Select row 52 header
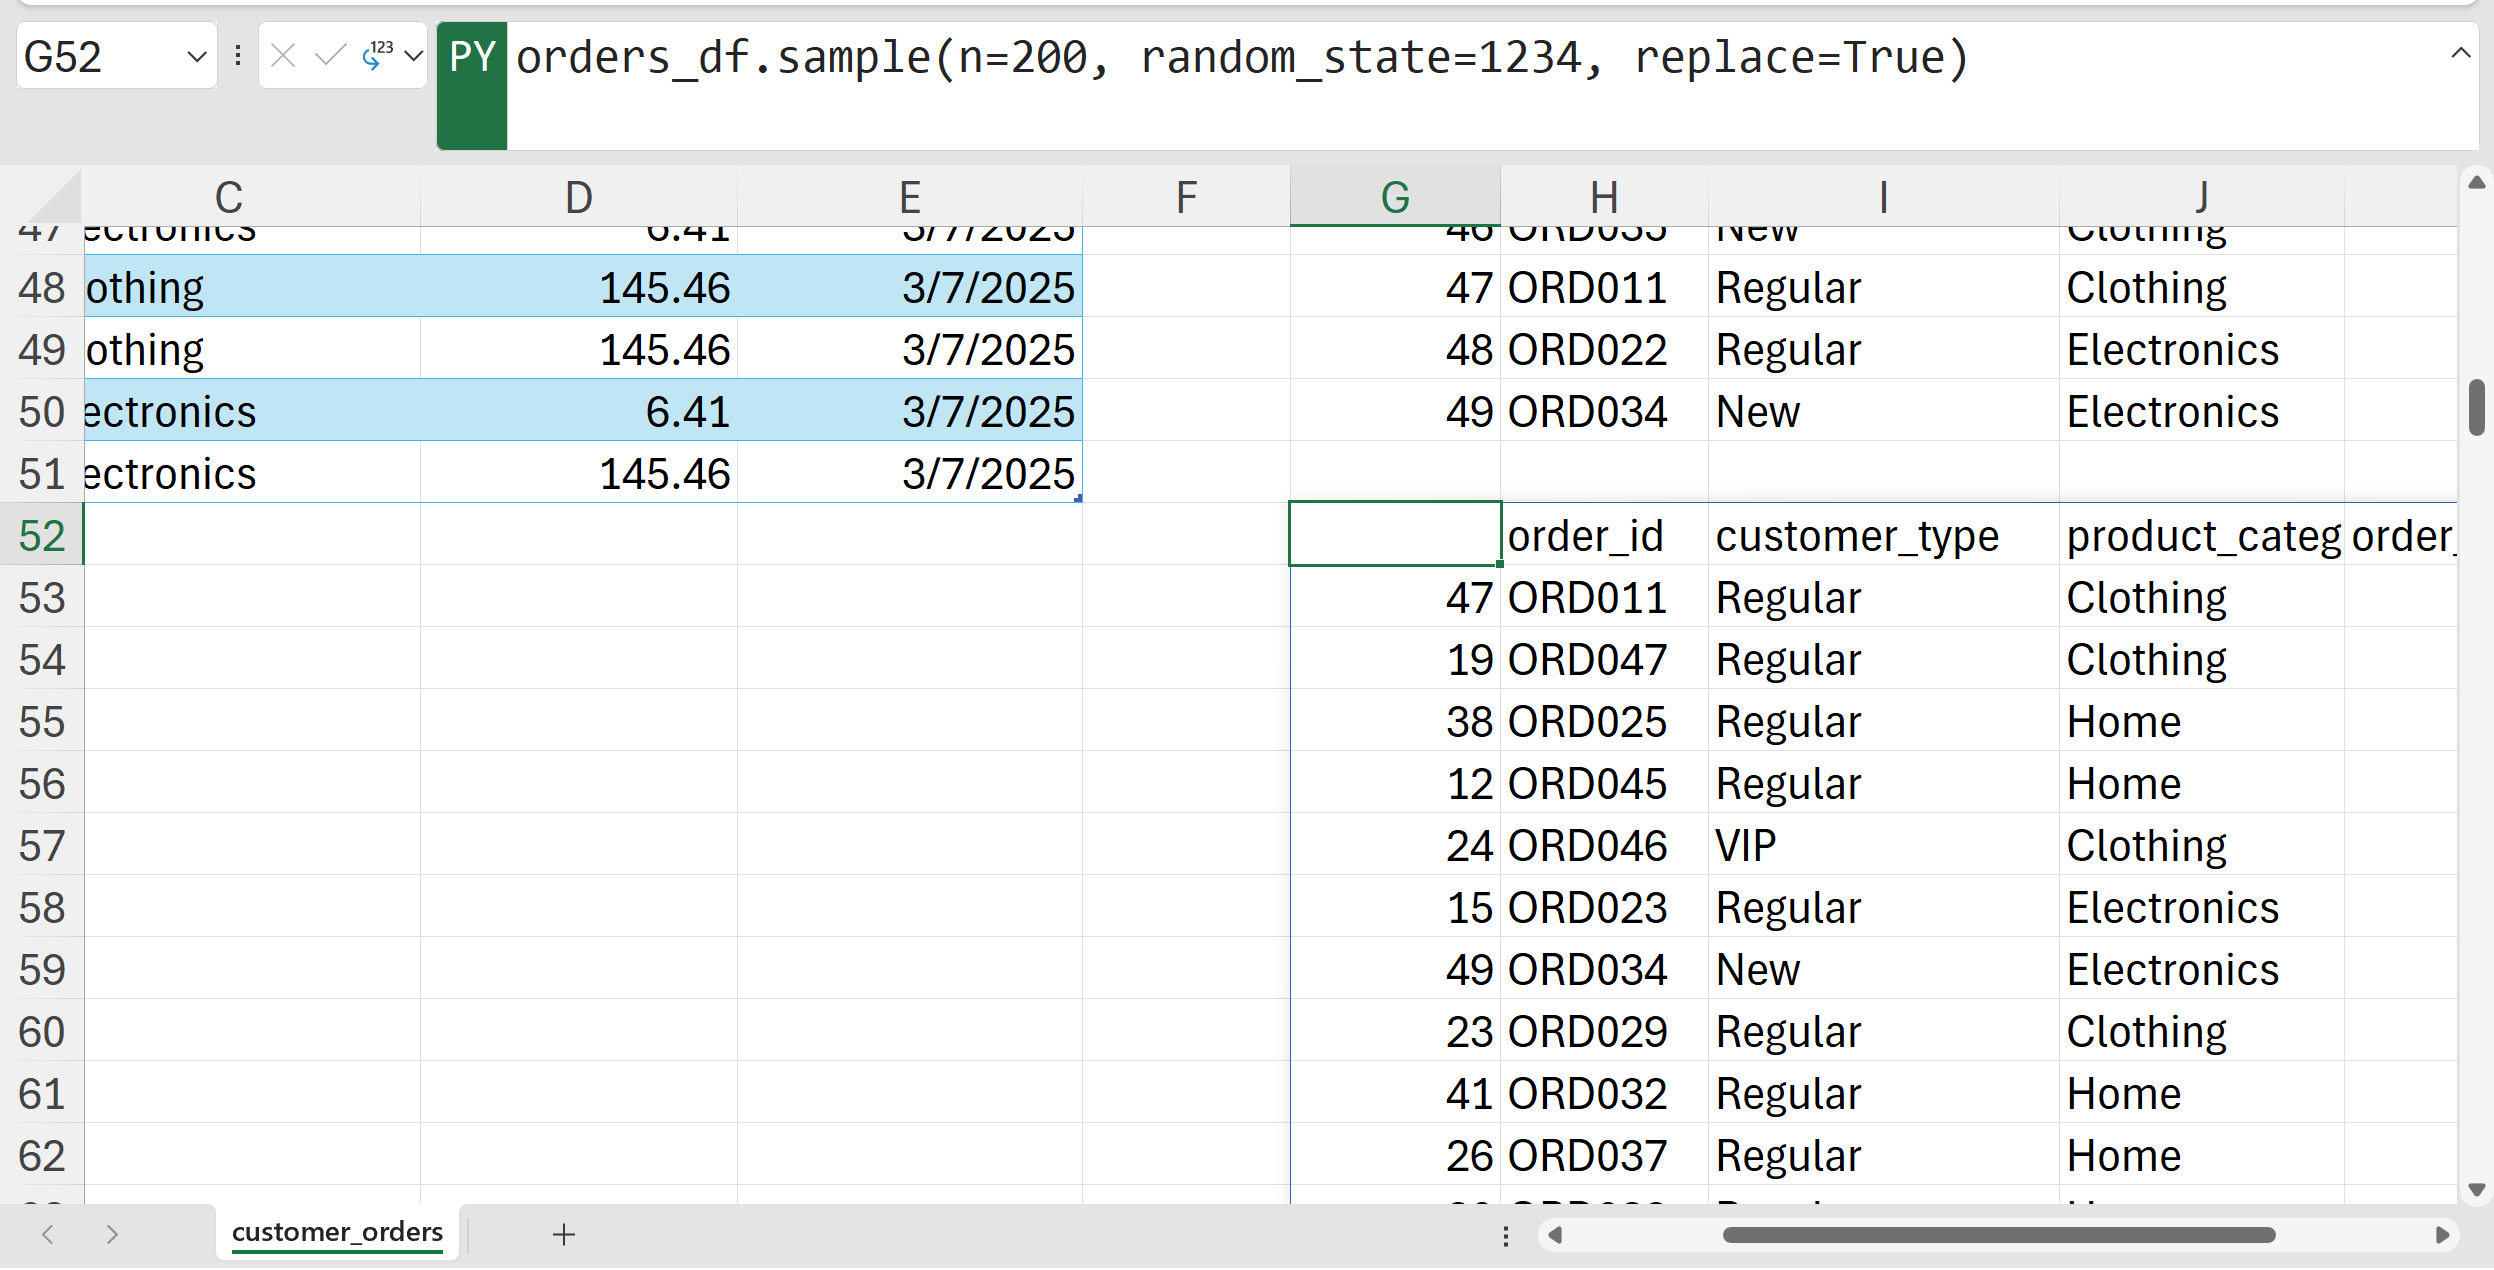 [x=41, y=536]
